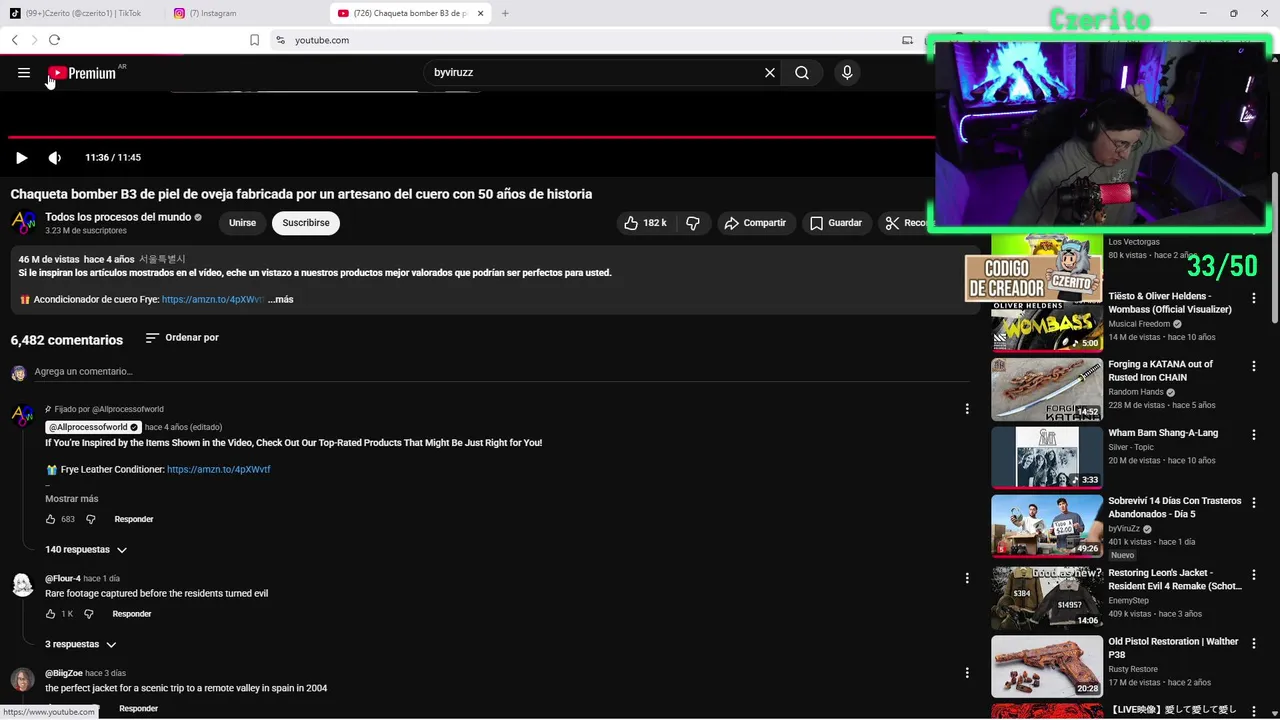Screen dimensions: 1280x720
Task: Open @Allprocessofworld commenter handle
Action: tap(94, 427)
